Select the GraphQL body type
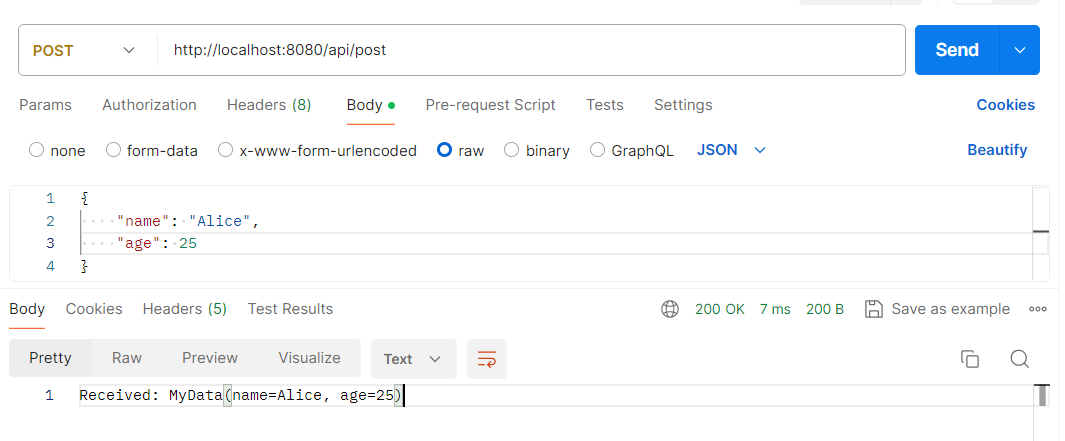The image size is (1065, 441). [x=598, y=150]
